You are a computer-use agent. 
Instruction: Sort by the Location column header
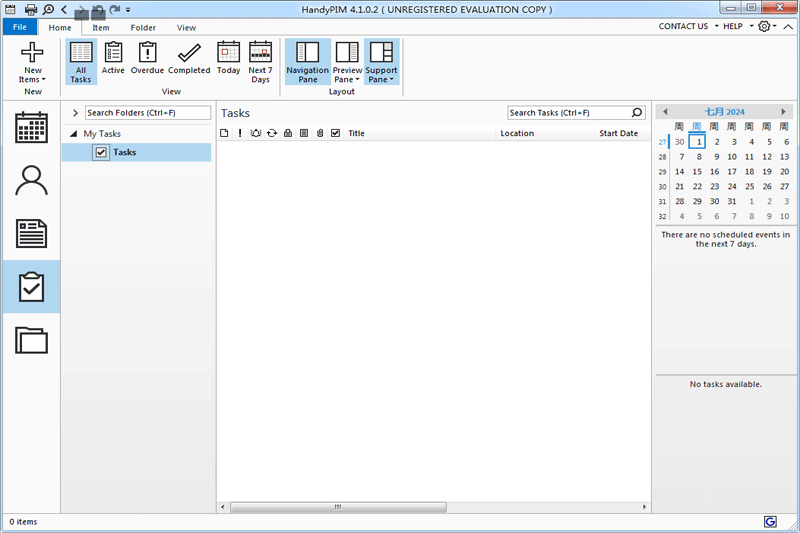click(545, 133)
